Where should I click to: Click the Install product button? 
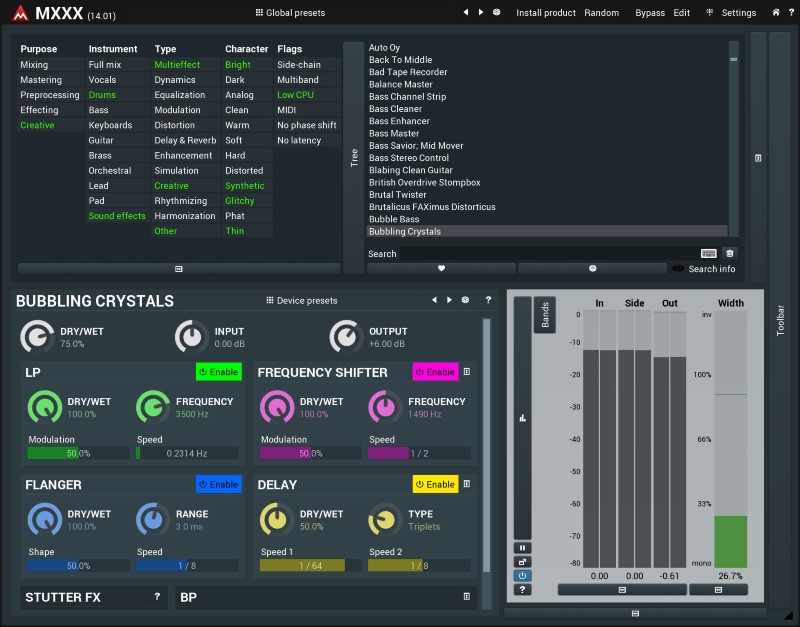pyautogui.click(x=545, y=13)
